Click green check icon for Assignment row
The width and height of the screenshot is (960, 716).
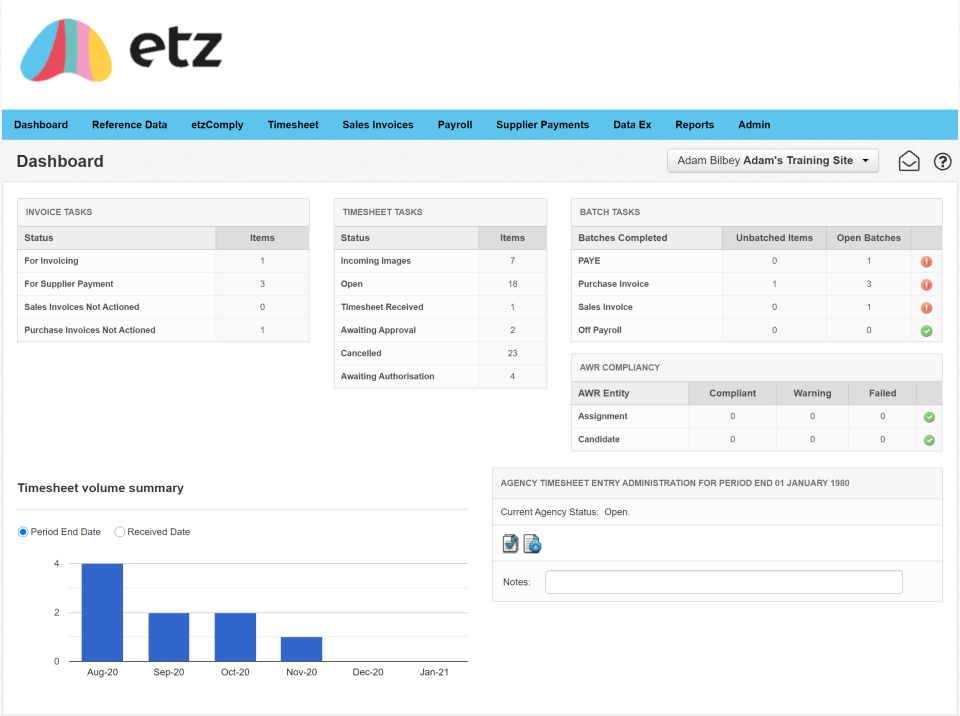[929, 417]
